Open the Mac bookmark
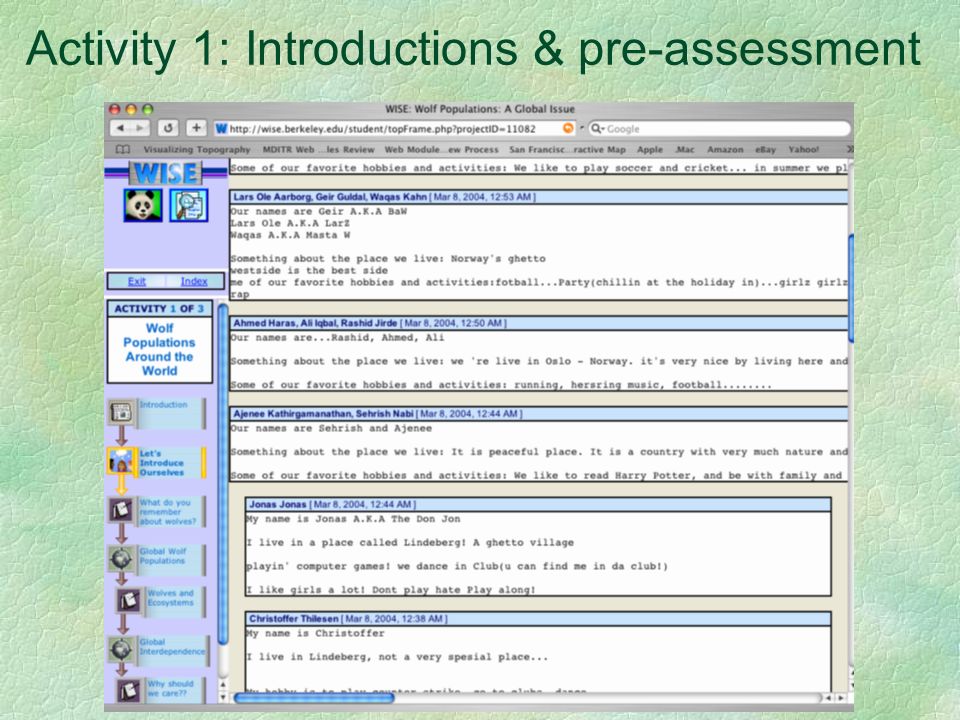 coord(684,149)
